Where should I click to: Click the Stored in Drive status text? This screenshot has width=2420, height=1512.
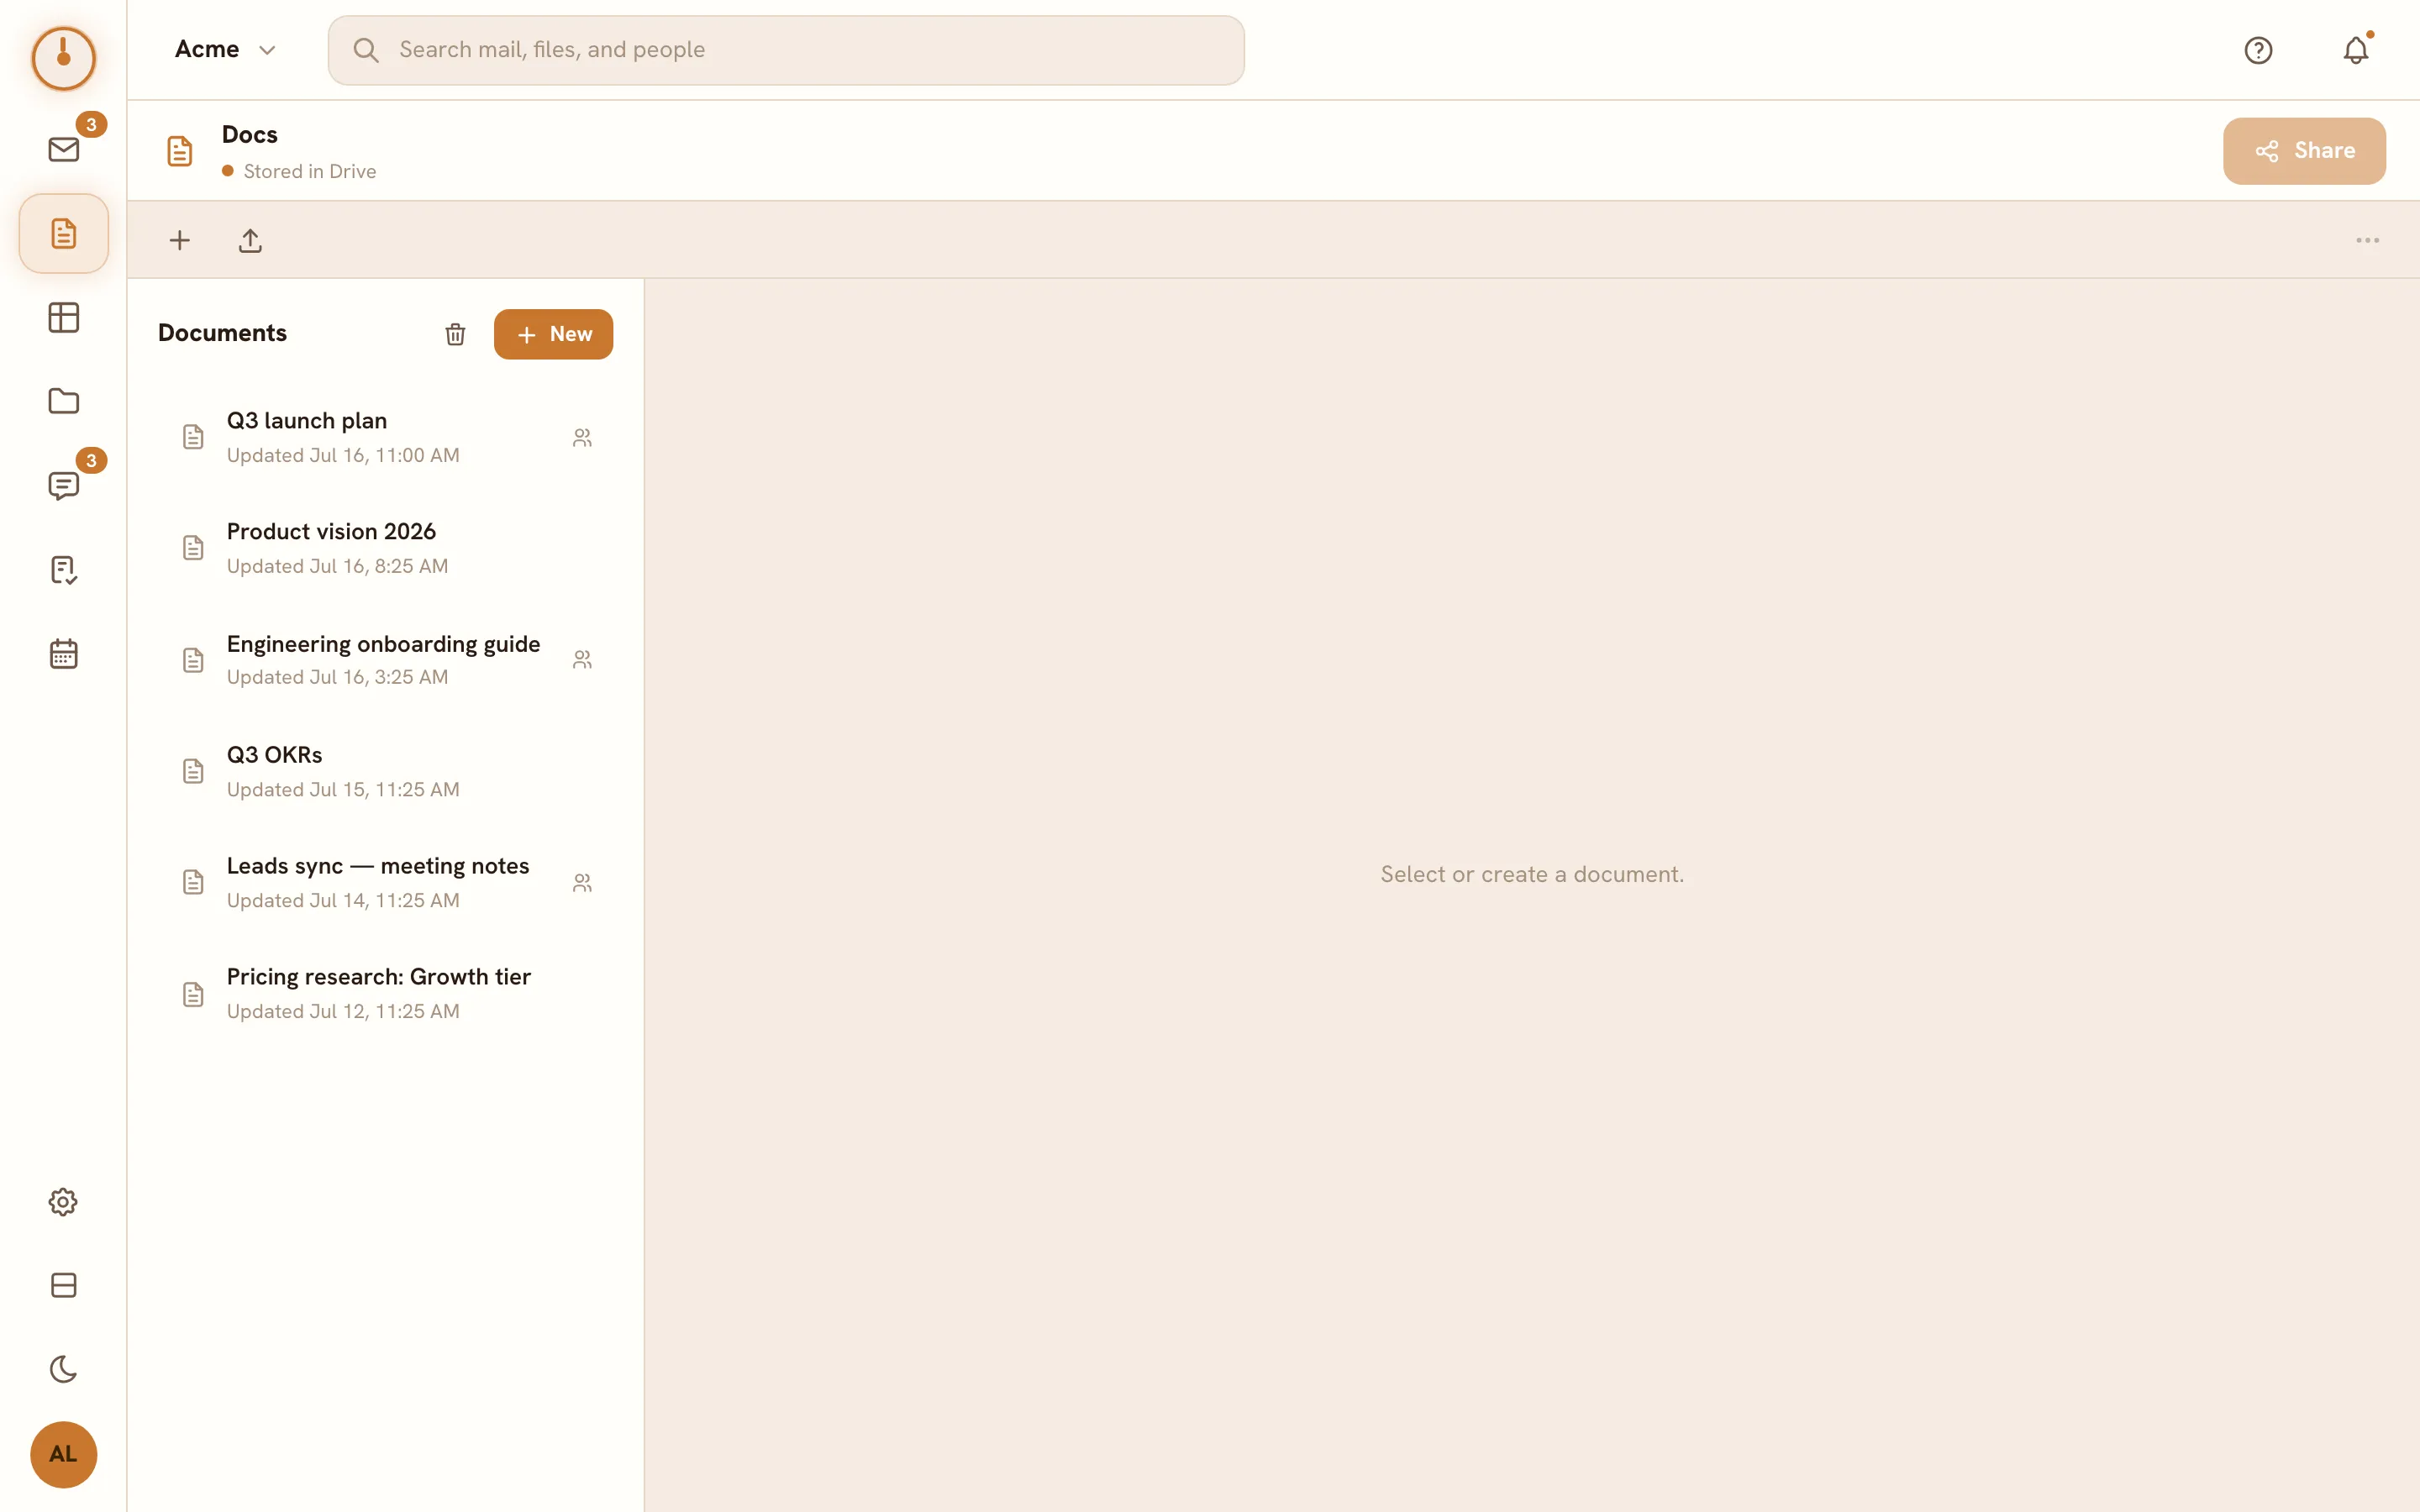[310, 171]
